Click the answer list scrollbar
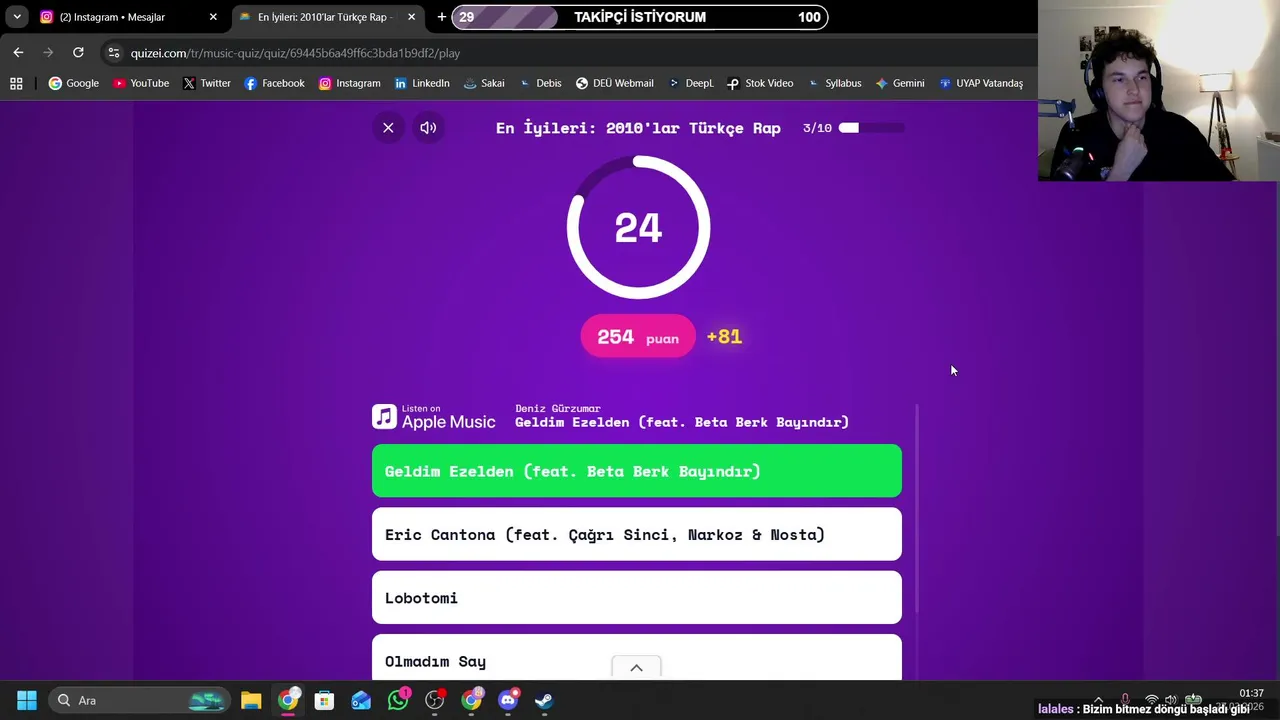This screenshot has width=1280, height=720. (916, 510)
